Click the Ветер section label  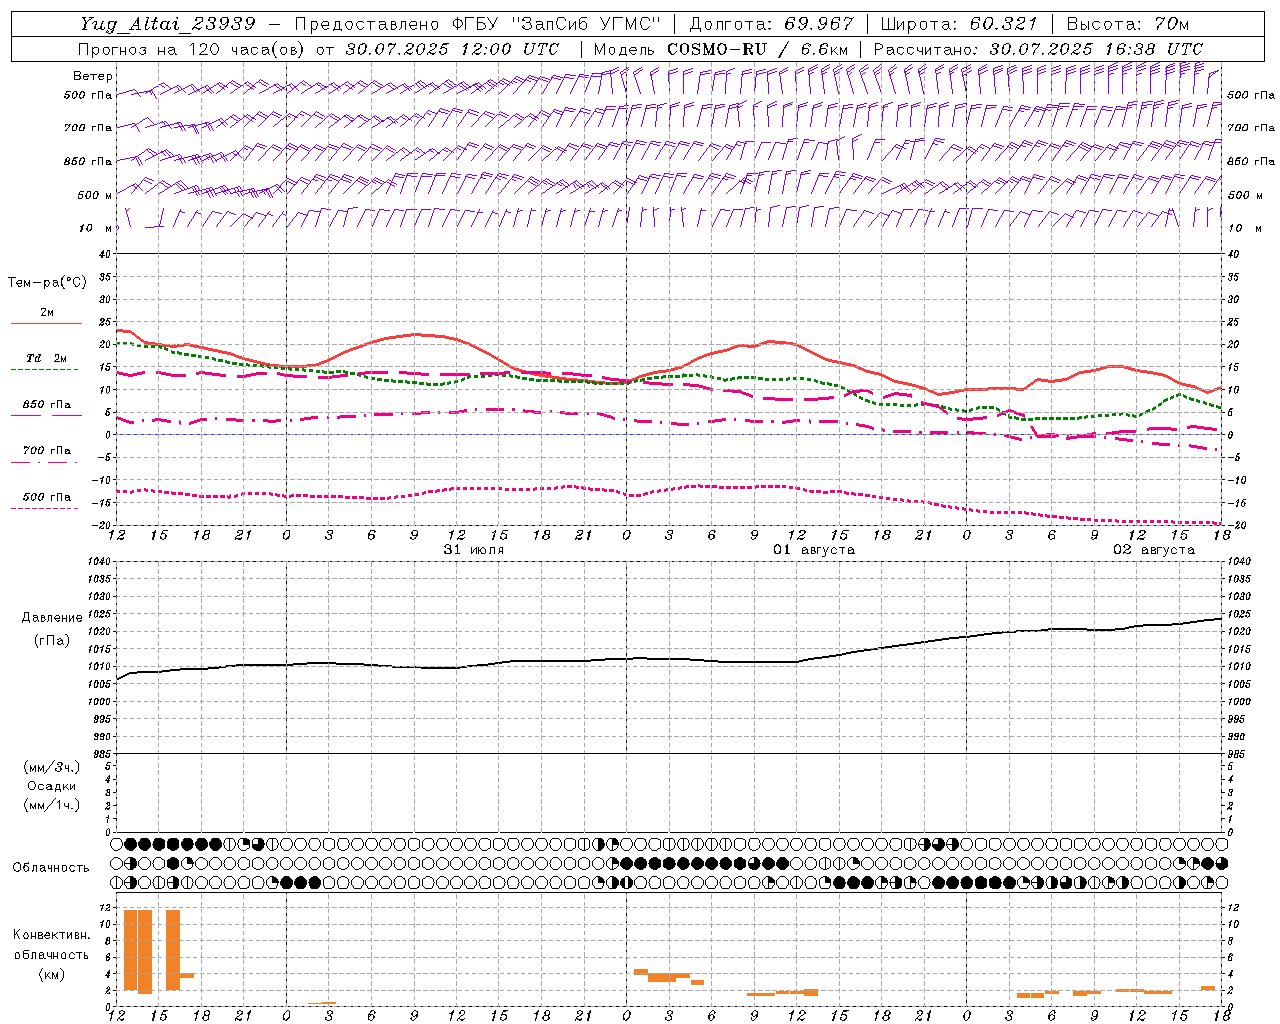point(93,76)
